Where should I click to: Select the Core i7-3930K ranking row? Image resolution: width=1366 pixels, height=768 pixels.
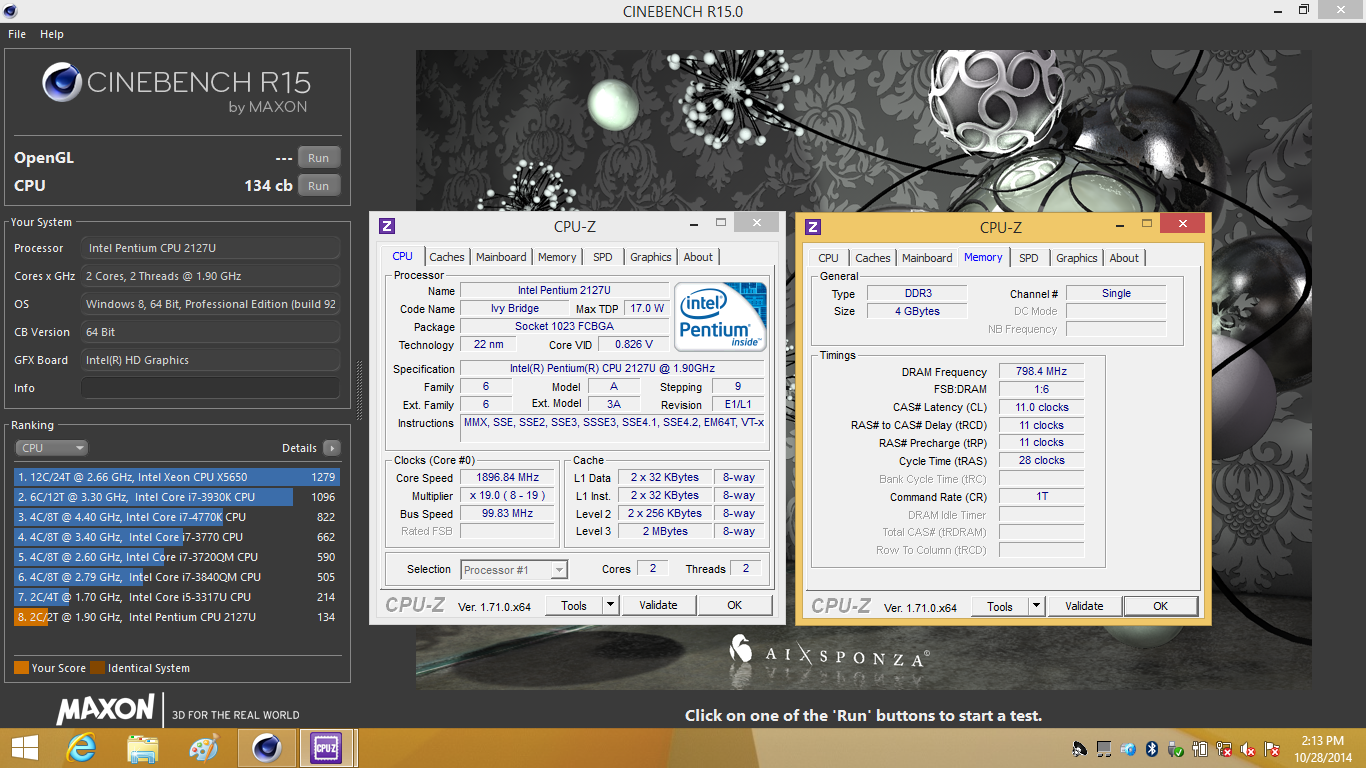click(177, 497)
